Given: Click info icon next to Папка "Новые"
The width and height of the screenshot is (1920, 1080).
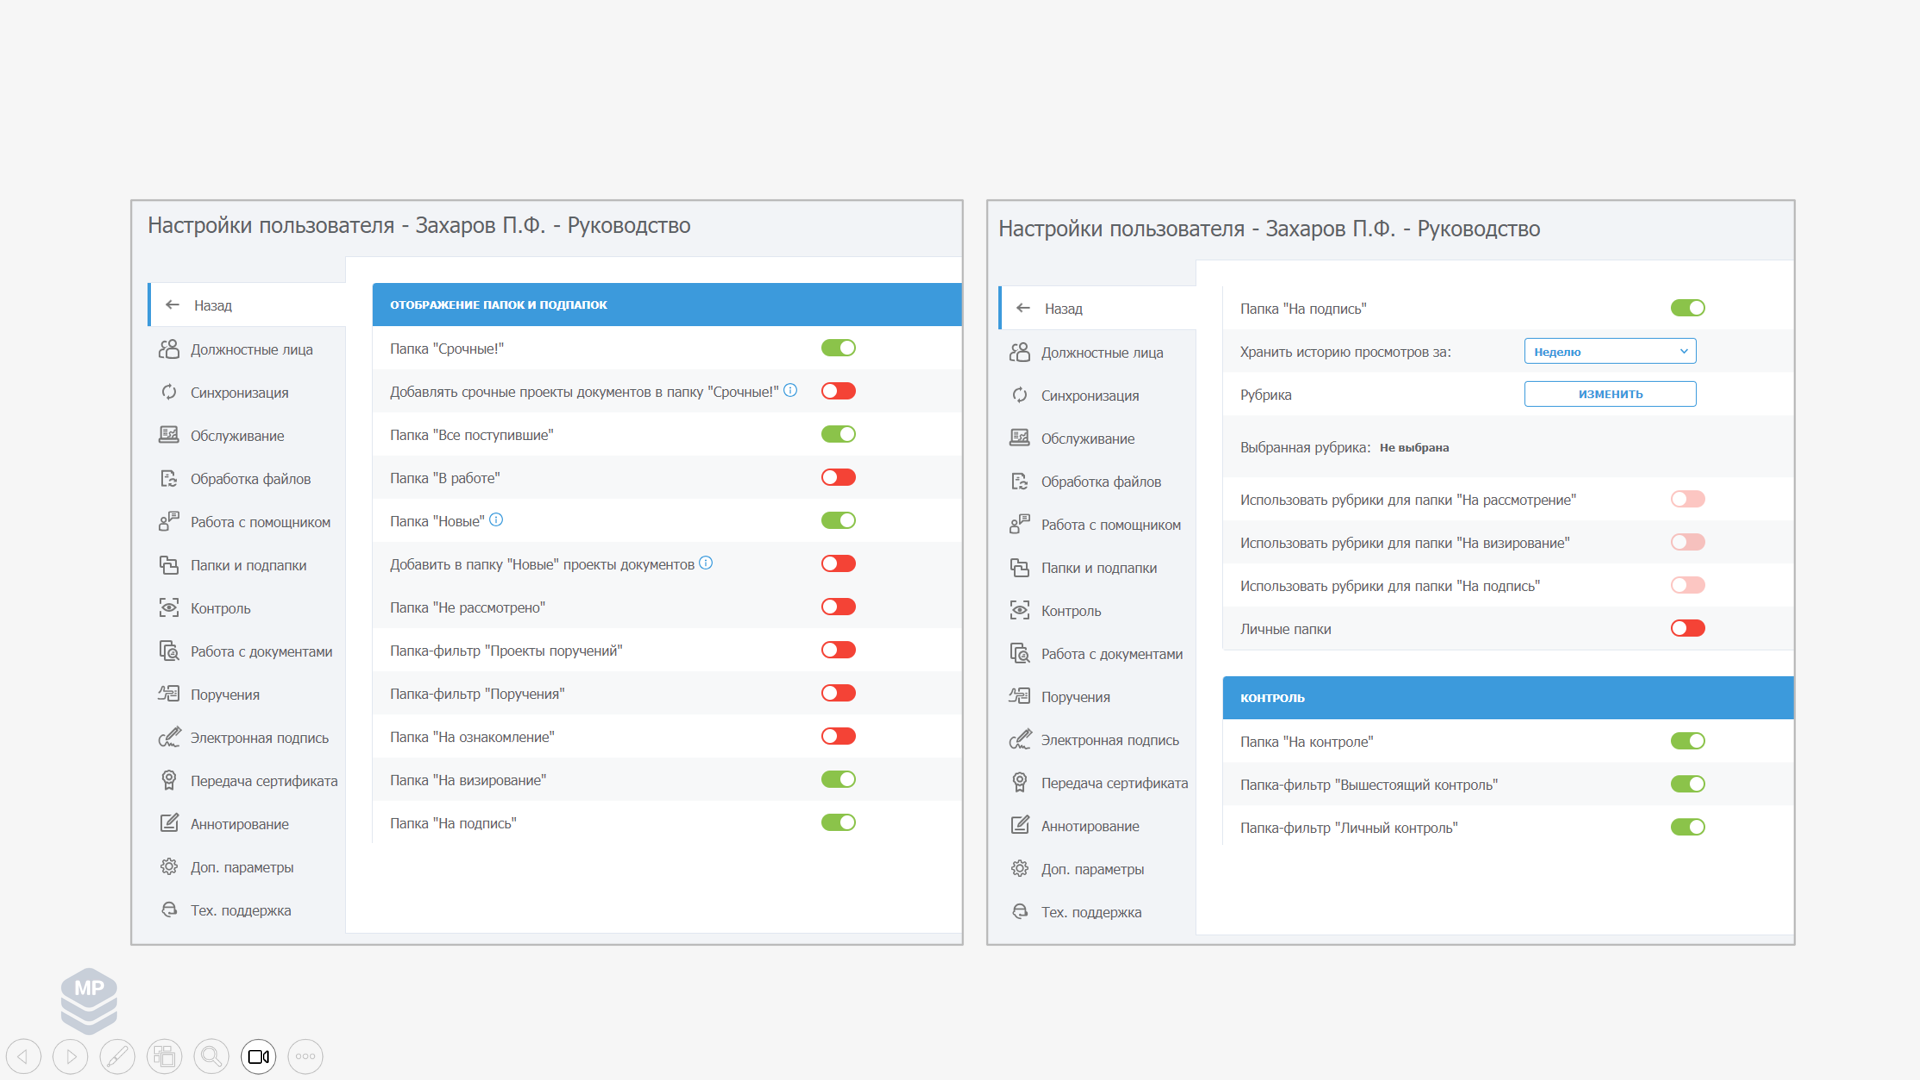Looking at the screenshot, I should pos(496,520).
